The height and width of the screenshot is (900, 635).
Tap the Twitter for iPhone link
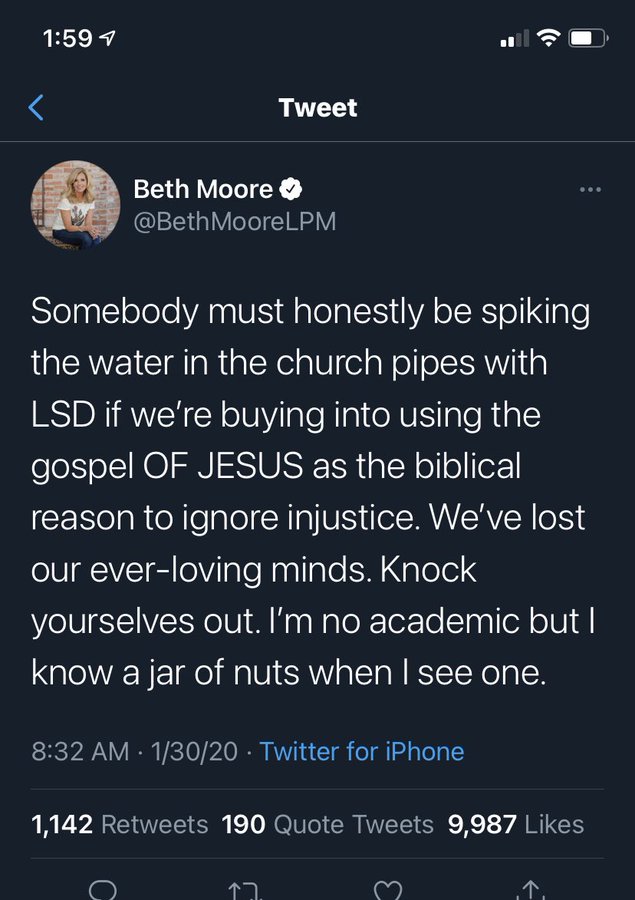362,751
